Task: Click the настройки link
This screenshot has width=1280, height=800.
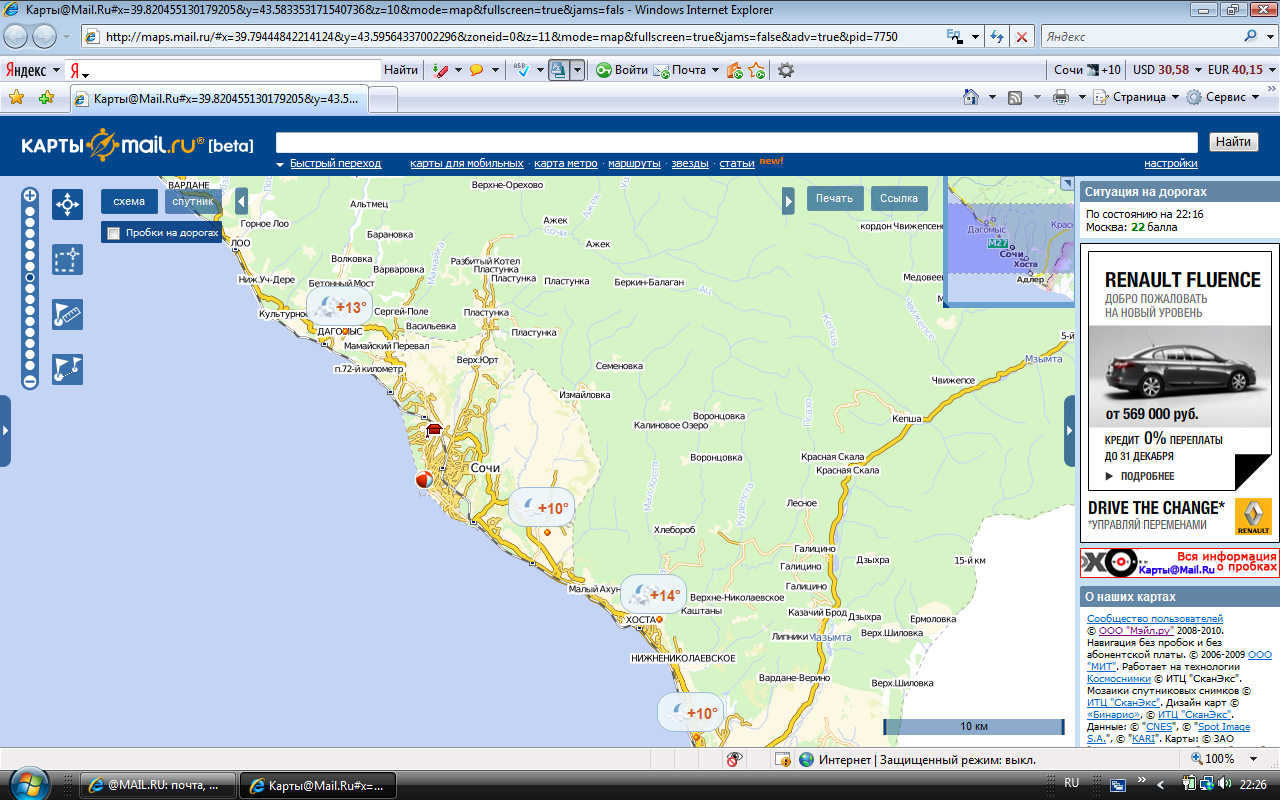Action: (1170, 163)
